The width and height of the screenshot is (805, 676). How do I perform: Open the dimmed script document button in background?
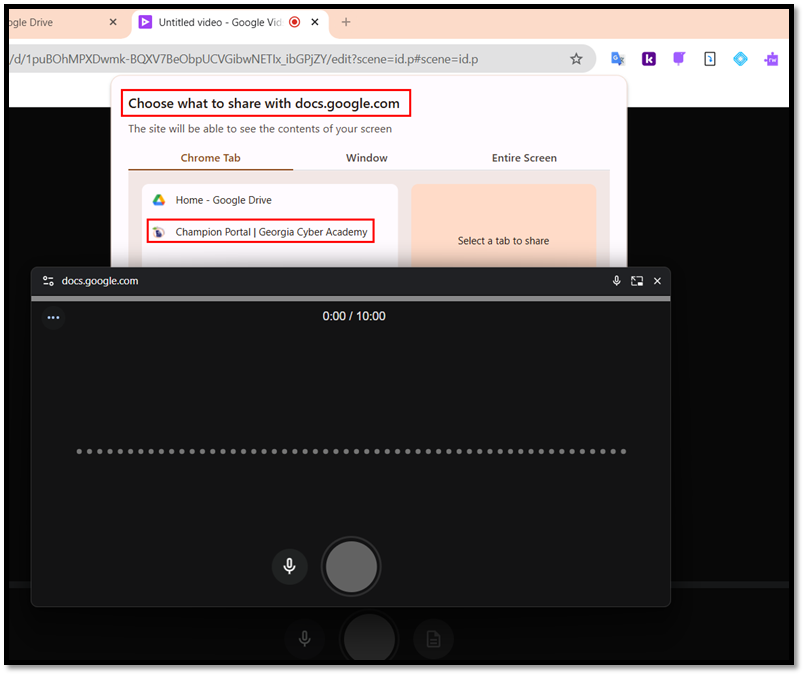[x=433, y=639]
